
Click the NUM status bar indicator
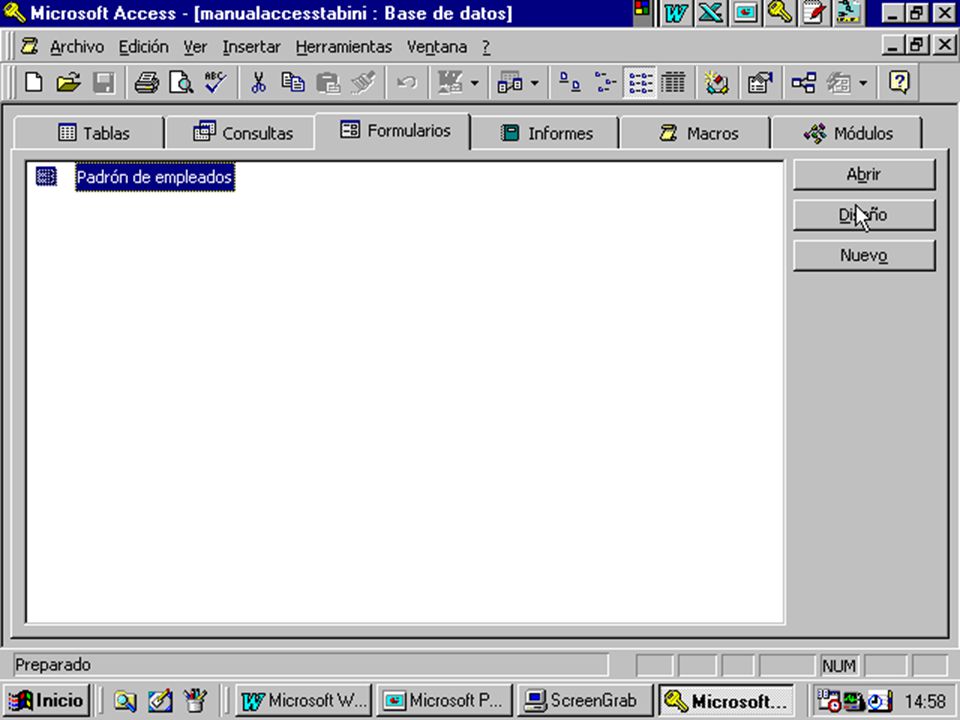point(839,666)
